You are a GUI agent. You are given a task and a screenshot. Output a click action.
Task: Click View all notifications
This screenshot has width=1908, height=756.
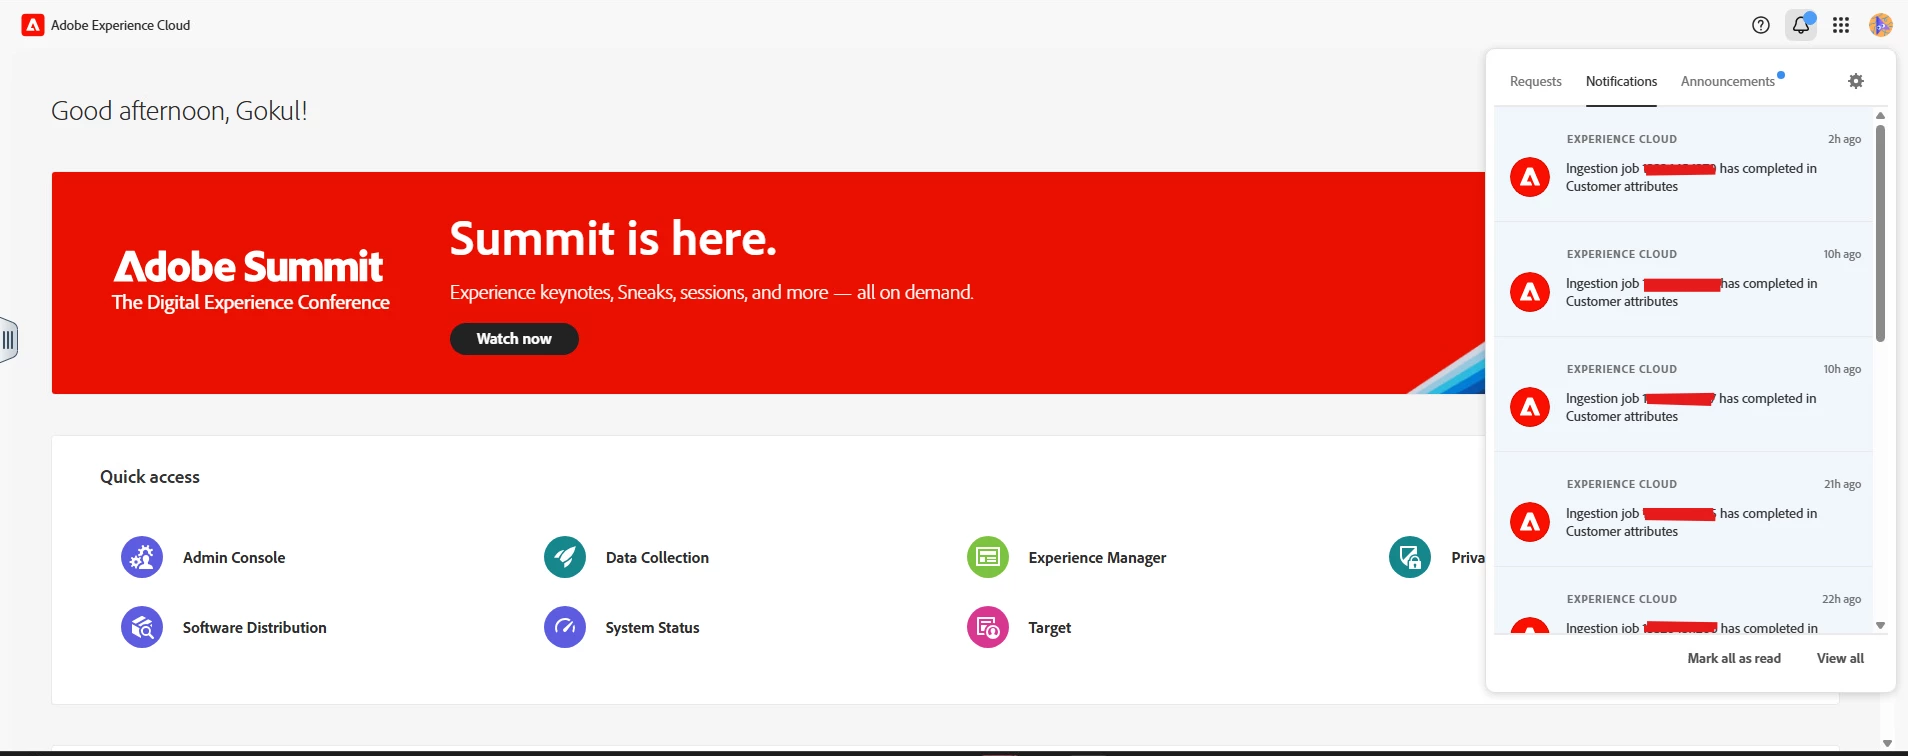(1840, 658)
